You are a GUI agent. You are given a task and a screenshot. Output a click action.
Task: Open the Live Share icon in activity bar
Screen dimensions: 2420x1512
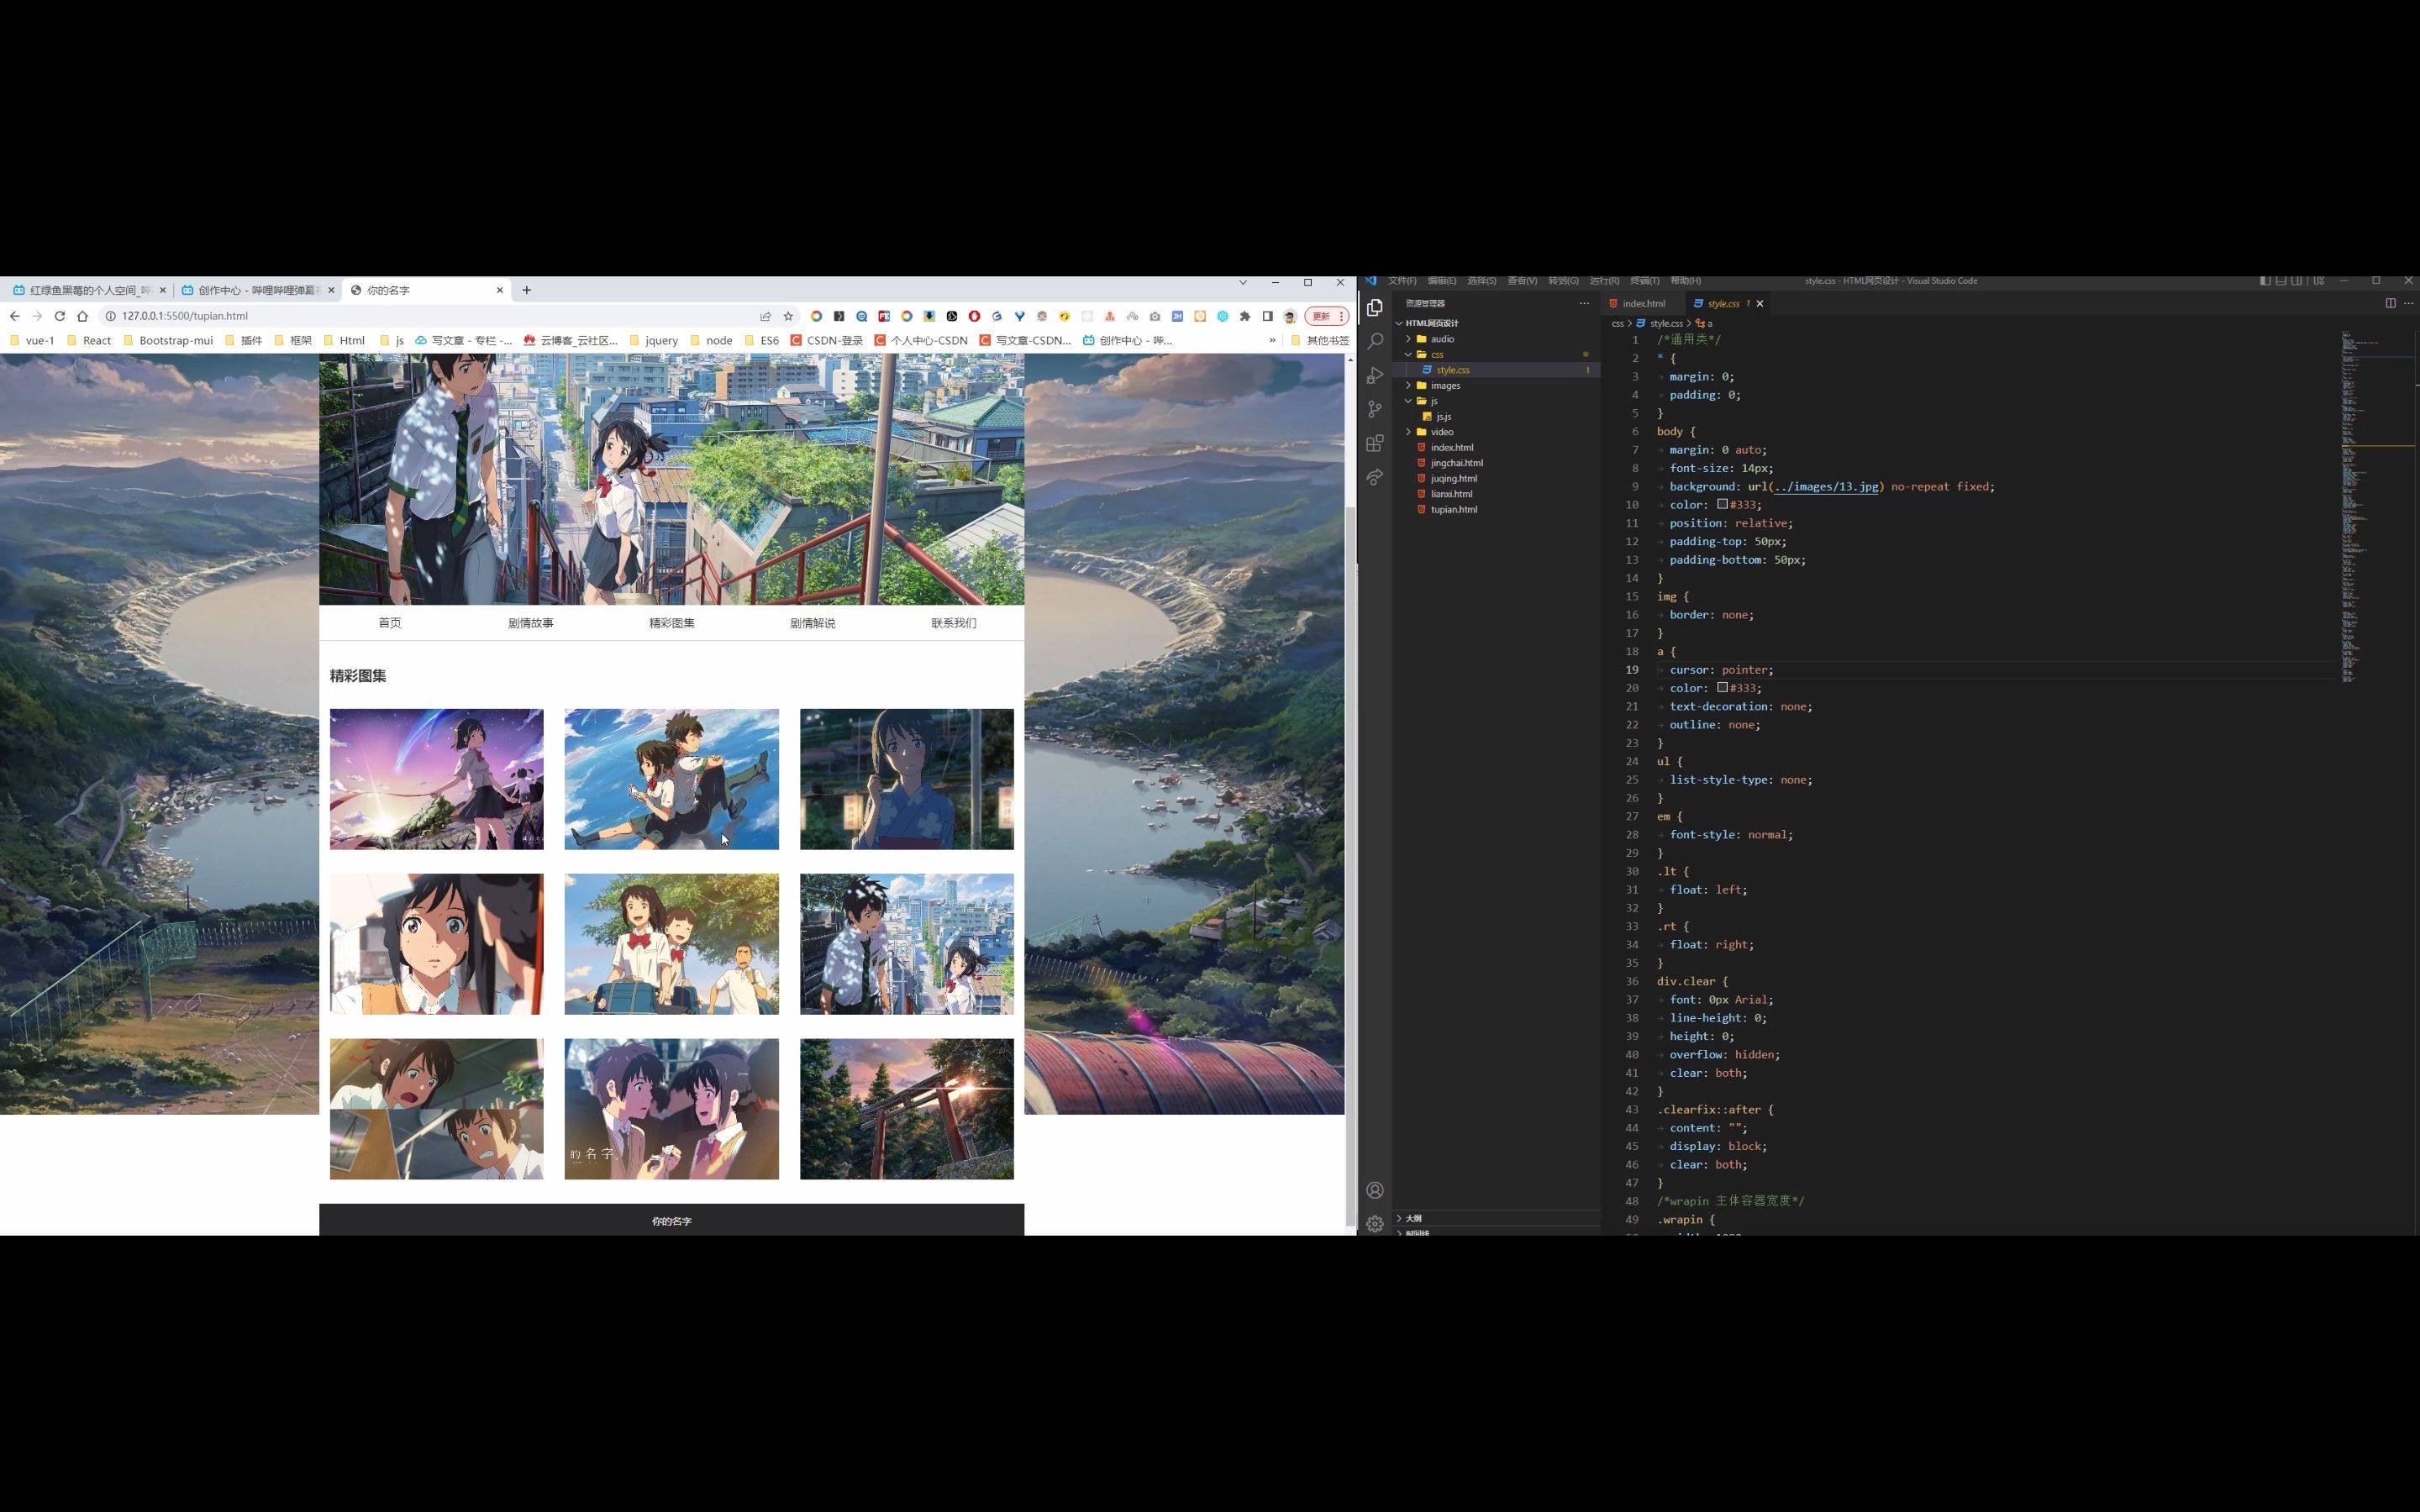pos(1375,477)
